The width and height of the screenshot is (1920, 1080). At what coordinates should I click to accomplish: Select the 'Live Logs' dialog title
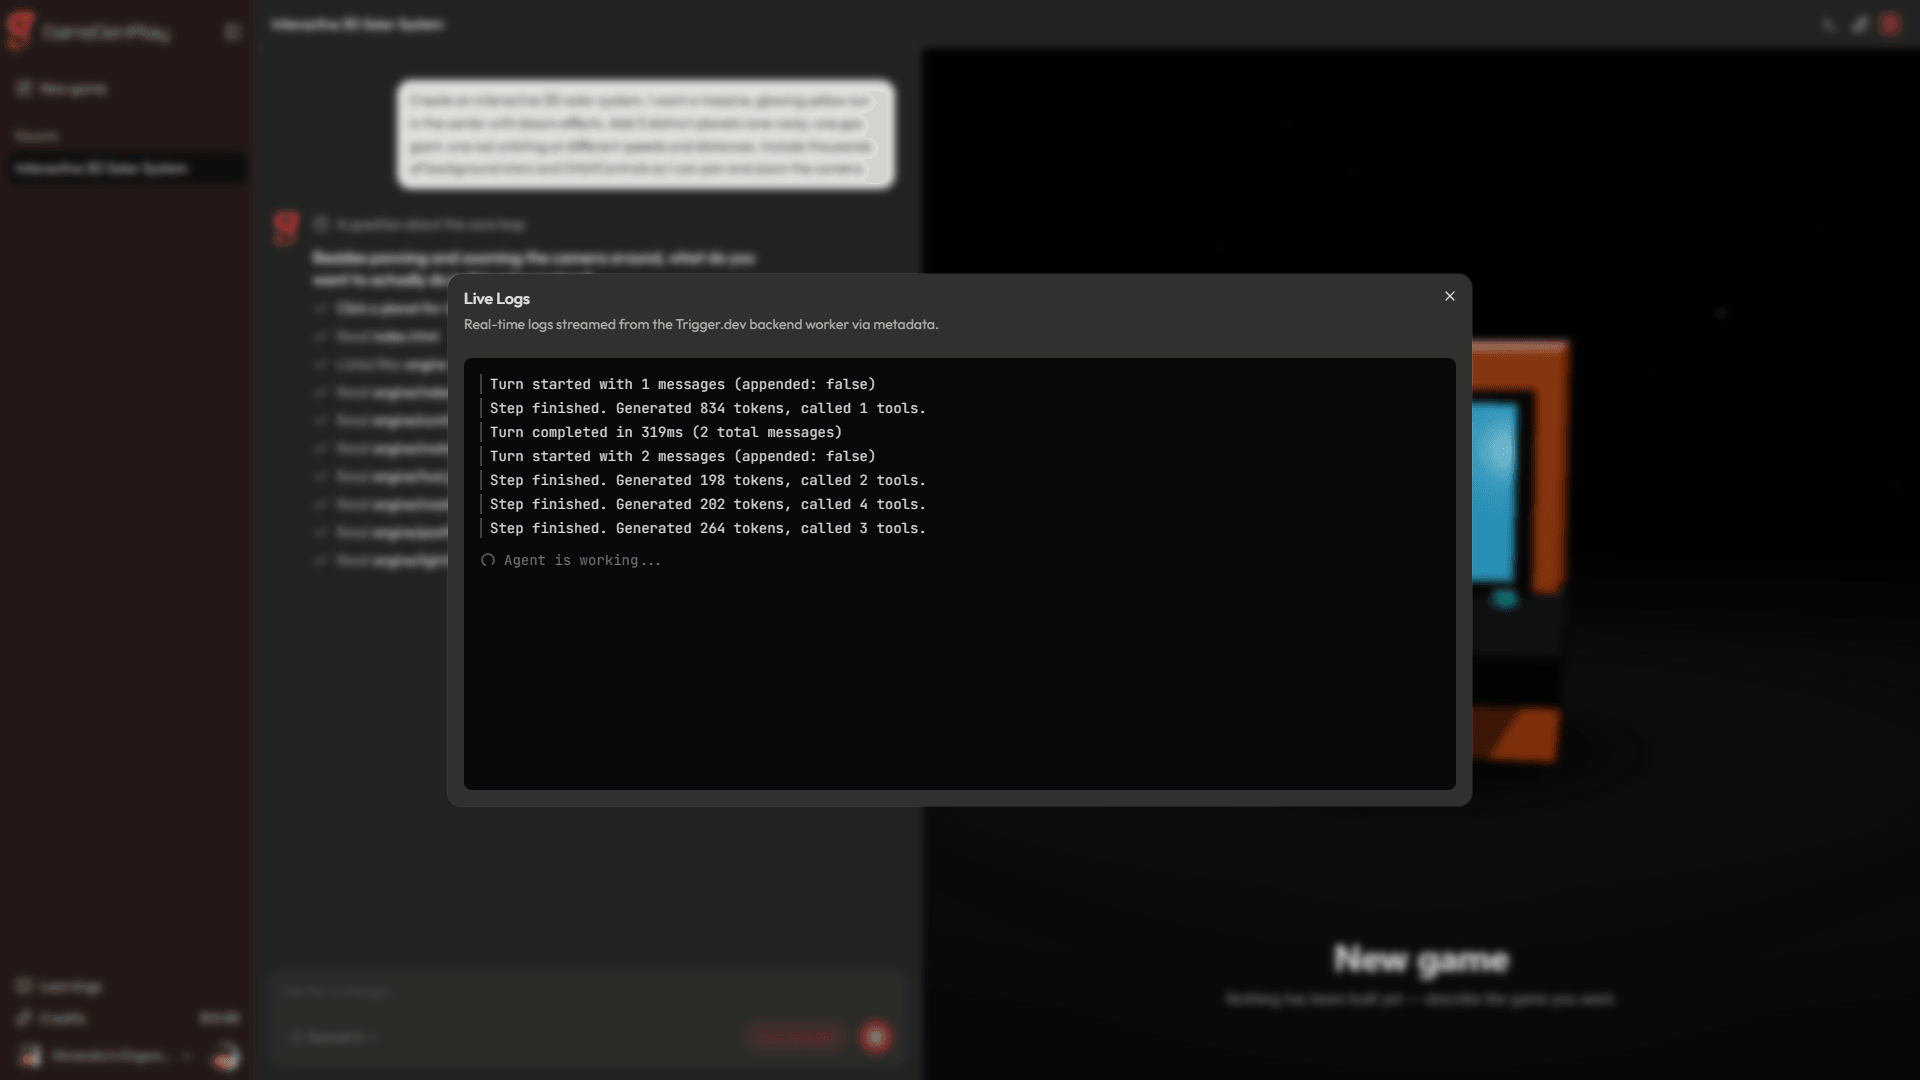pyautogui.click(x=497, y=298)
